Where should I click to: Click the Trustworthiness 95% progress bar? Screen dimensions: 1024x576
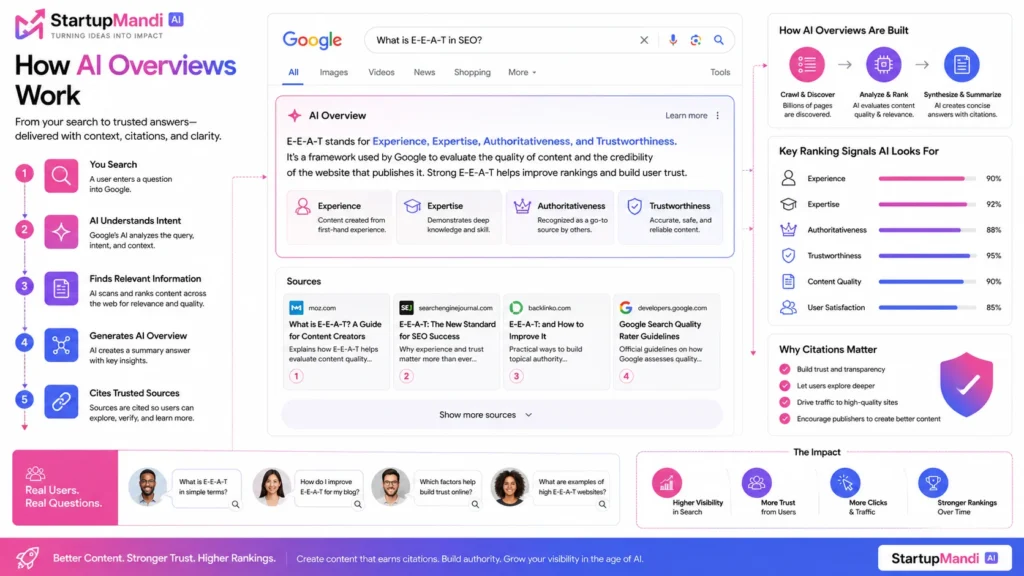click(927, 256)
